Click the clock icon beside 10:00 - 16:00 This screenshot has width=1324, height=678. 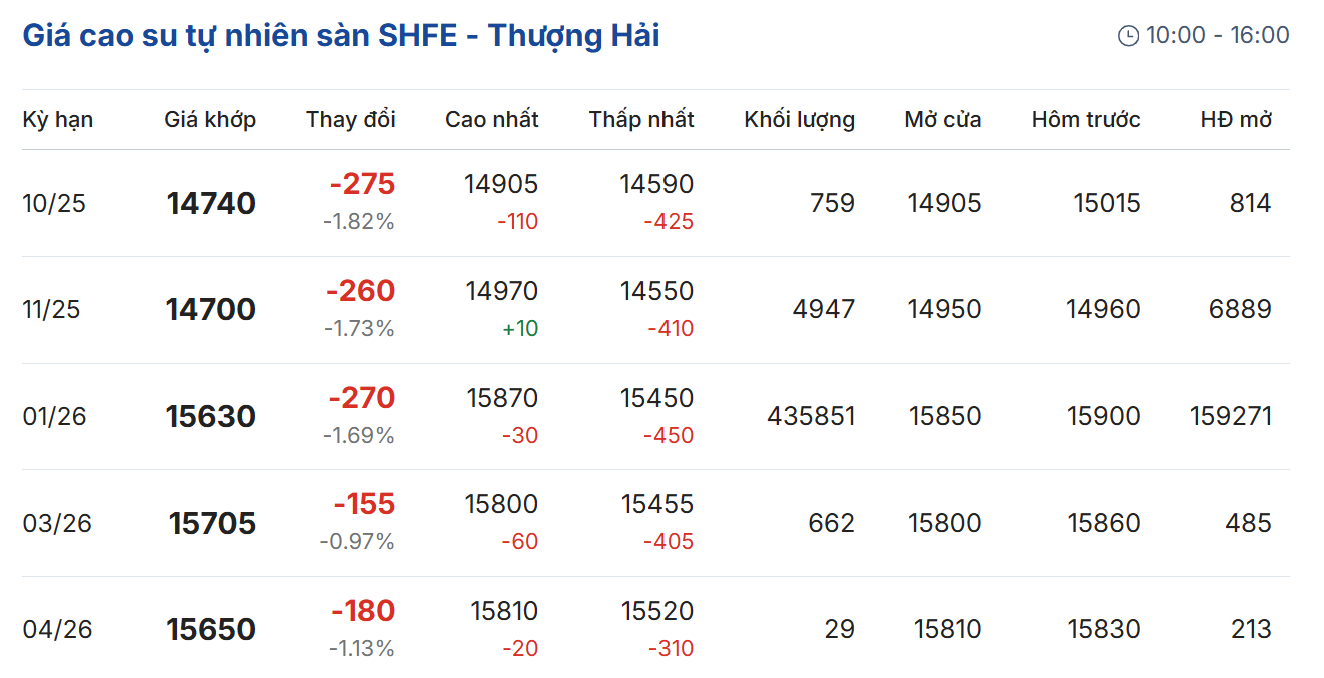[1128, 36]
